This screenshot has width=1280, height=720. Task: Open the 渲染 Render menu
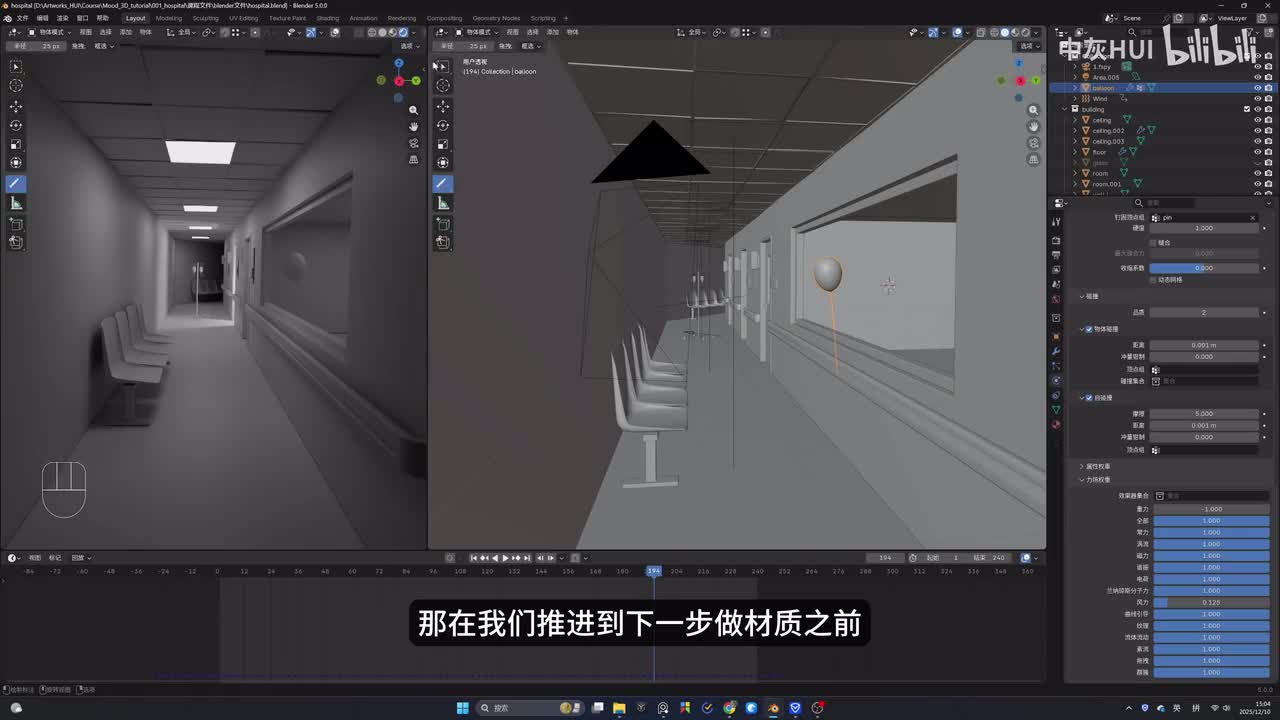pos(63,18)
